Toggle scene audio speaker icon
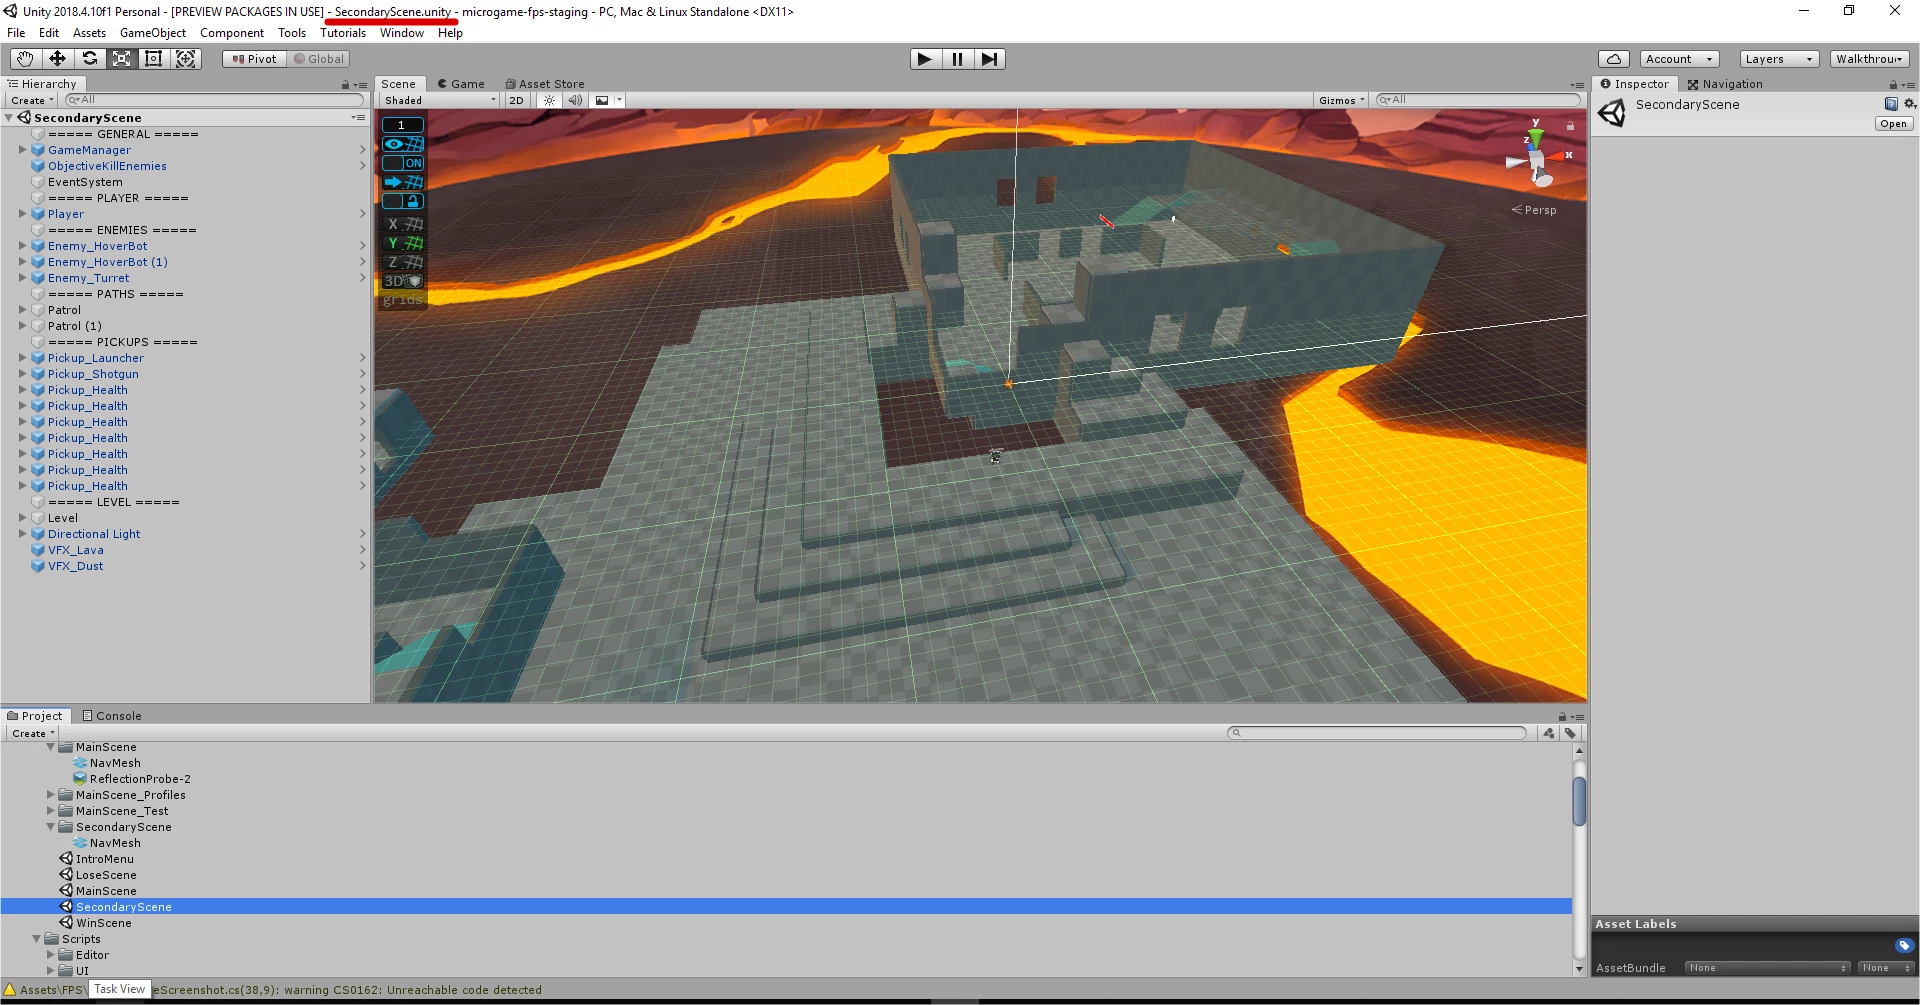This screenshot has width=1920, height=1005. [x=575, y=100]
